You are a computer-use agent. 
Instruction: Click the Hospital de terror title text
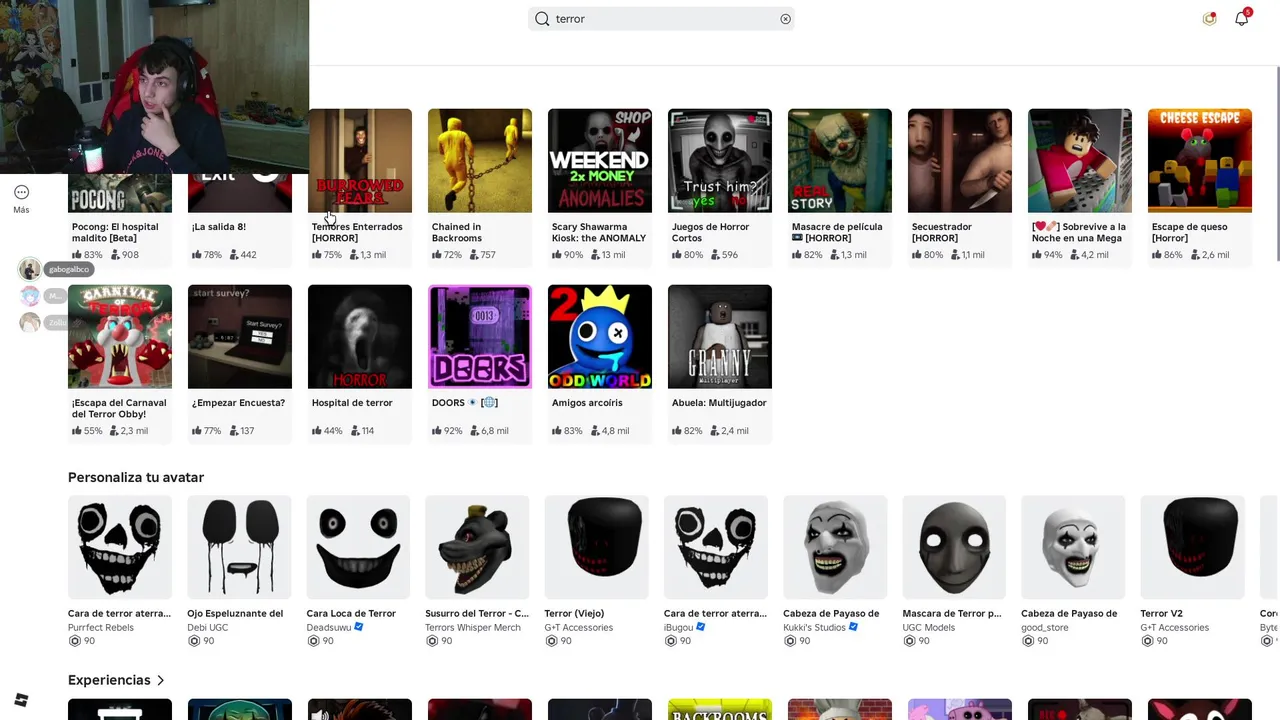click(x=352, y=403)
